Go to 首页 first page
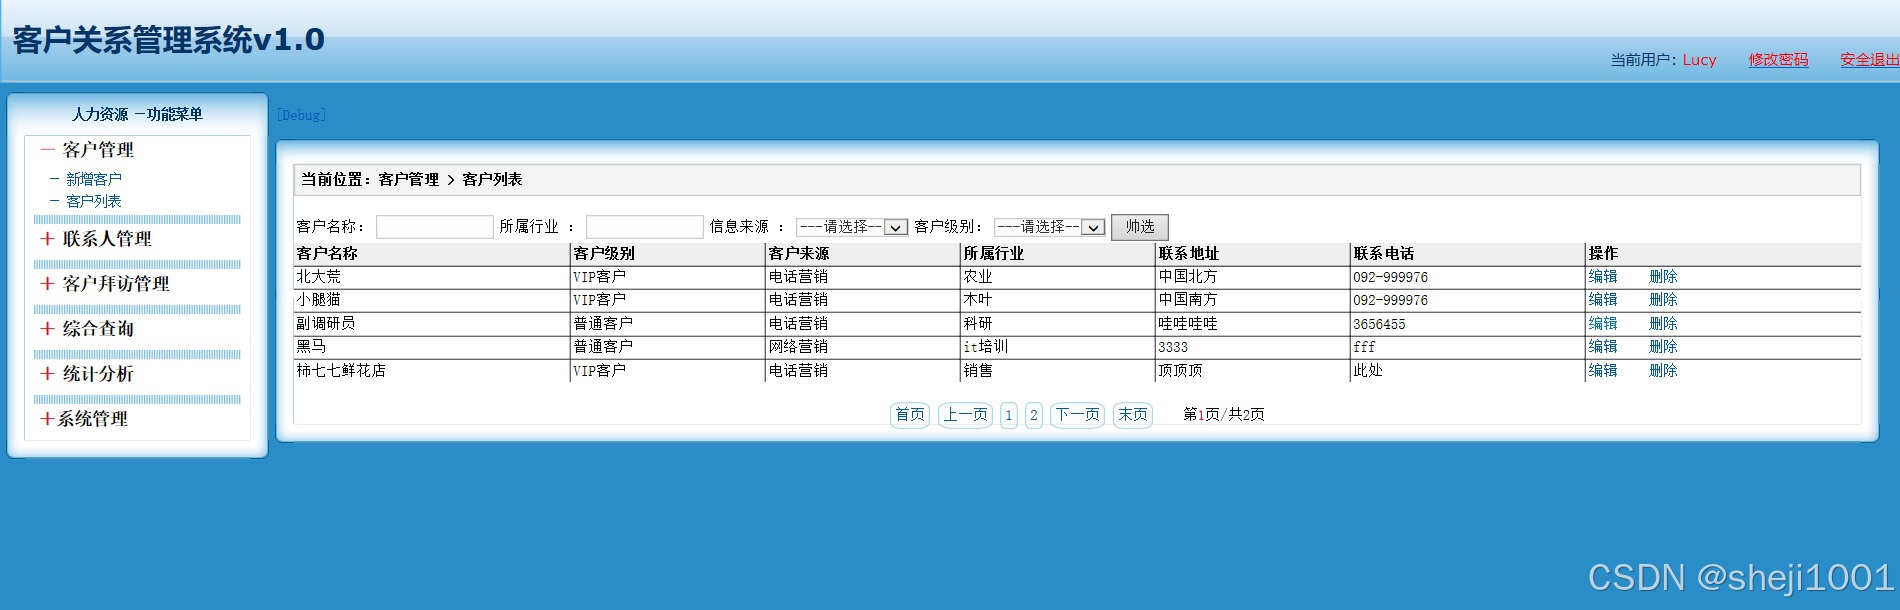 tap(910, 415)
